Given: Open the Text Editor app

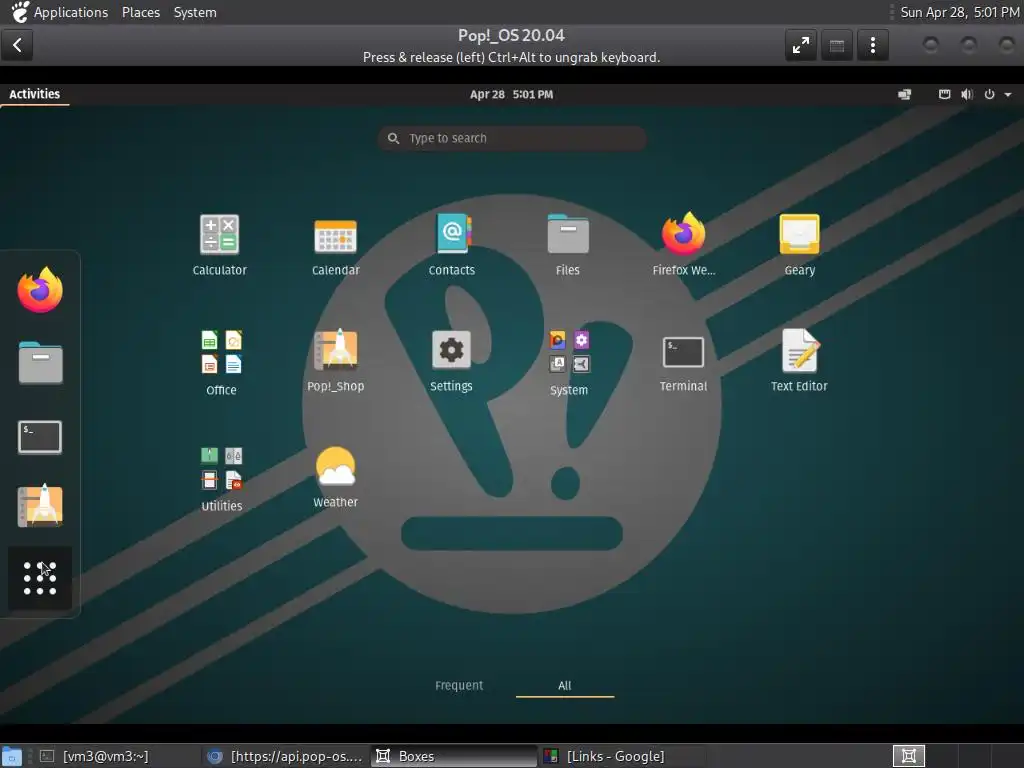Looking at the screenshot, I should [799, 360].
